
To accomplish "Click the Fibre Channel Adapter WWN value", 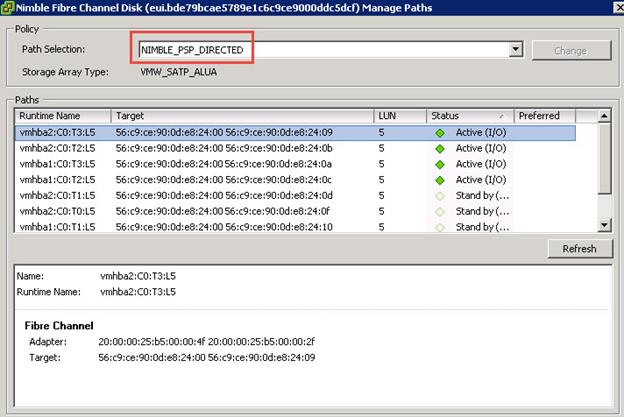I will (207, 341).
